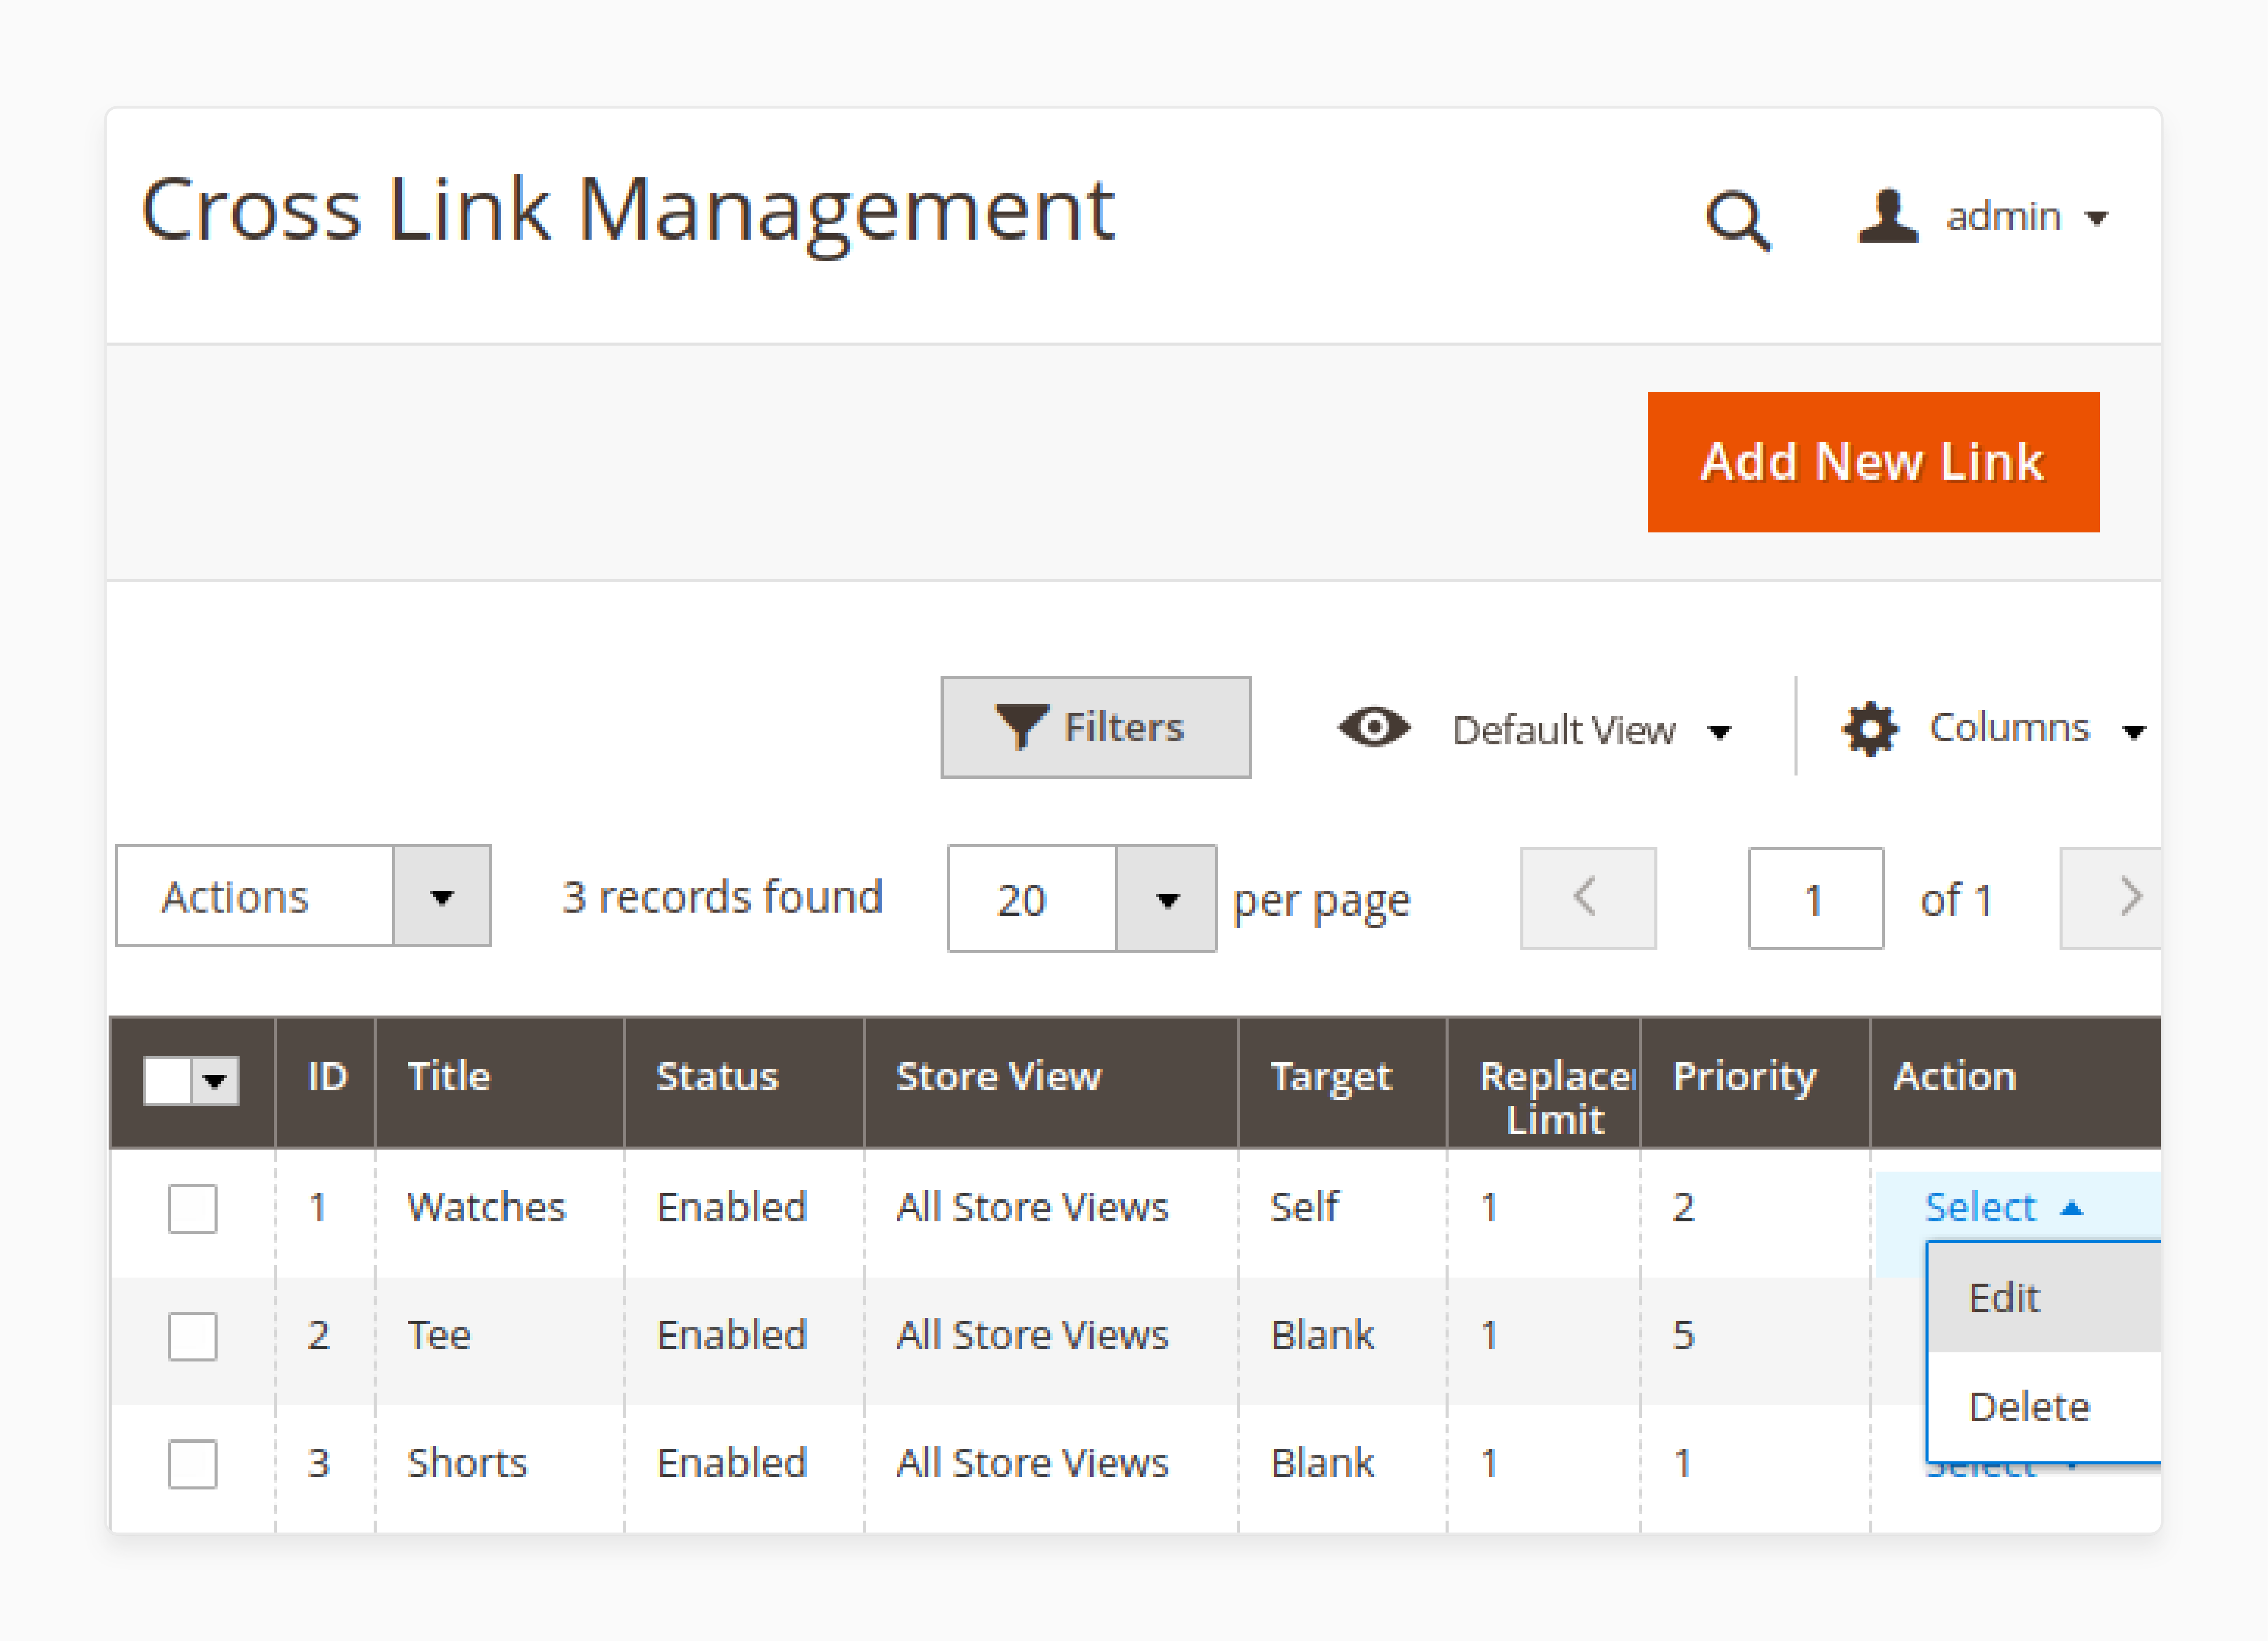Image resolution: width=2268 pixels, height=1641 pixels.
Task: Choose Edit from the action menu
Action: 2045,1298
